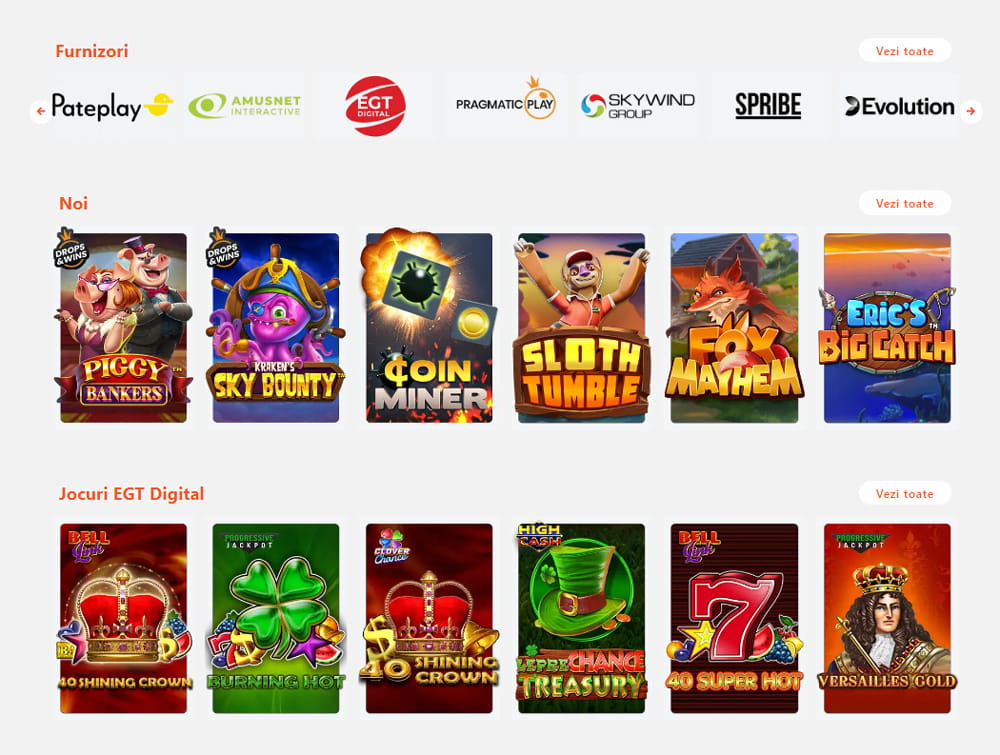The height and width of the screenshot is (755, 1000).
Task: Open the Spribe provider logo
Action: click(x=768, y=106)
